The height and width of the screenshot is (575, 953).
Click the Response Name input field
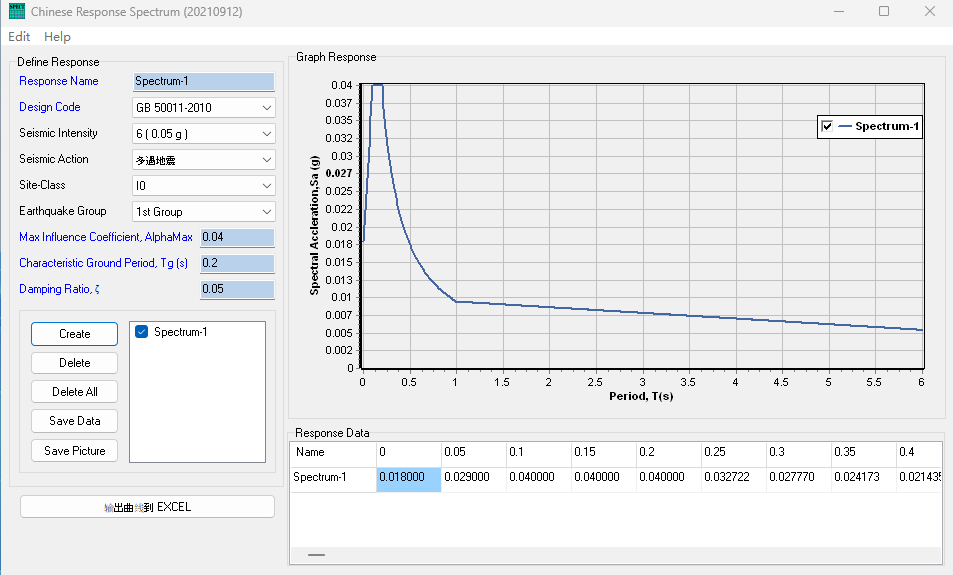pyautogui.click(x=204, y=81)
